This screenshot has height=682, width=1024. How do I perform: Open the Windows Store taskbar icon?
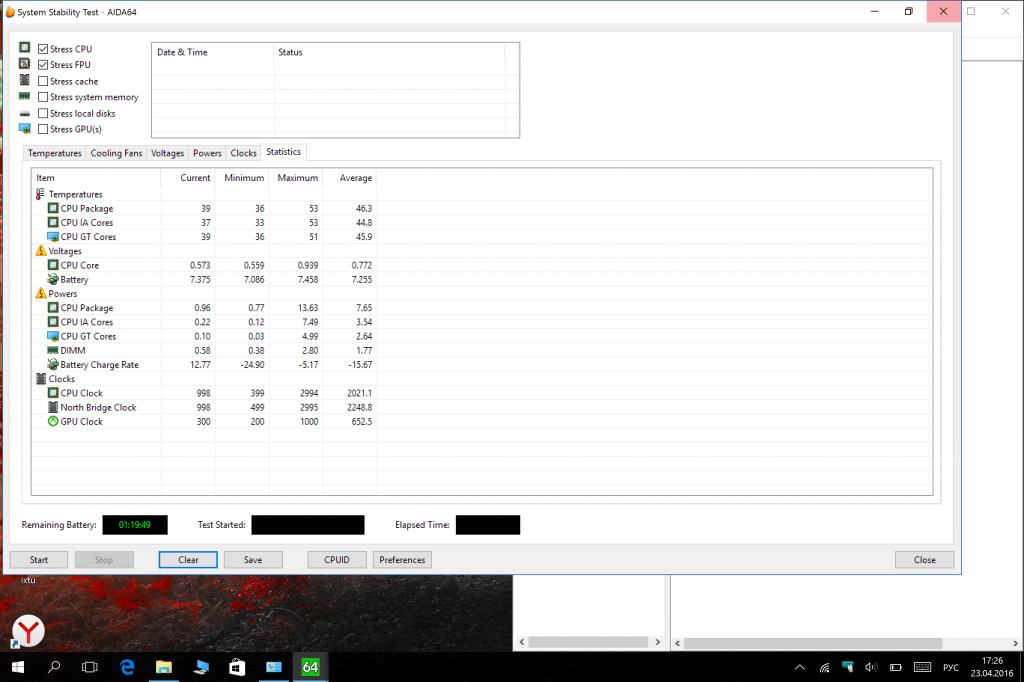pos(237,667)
